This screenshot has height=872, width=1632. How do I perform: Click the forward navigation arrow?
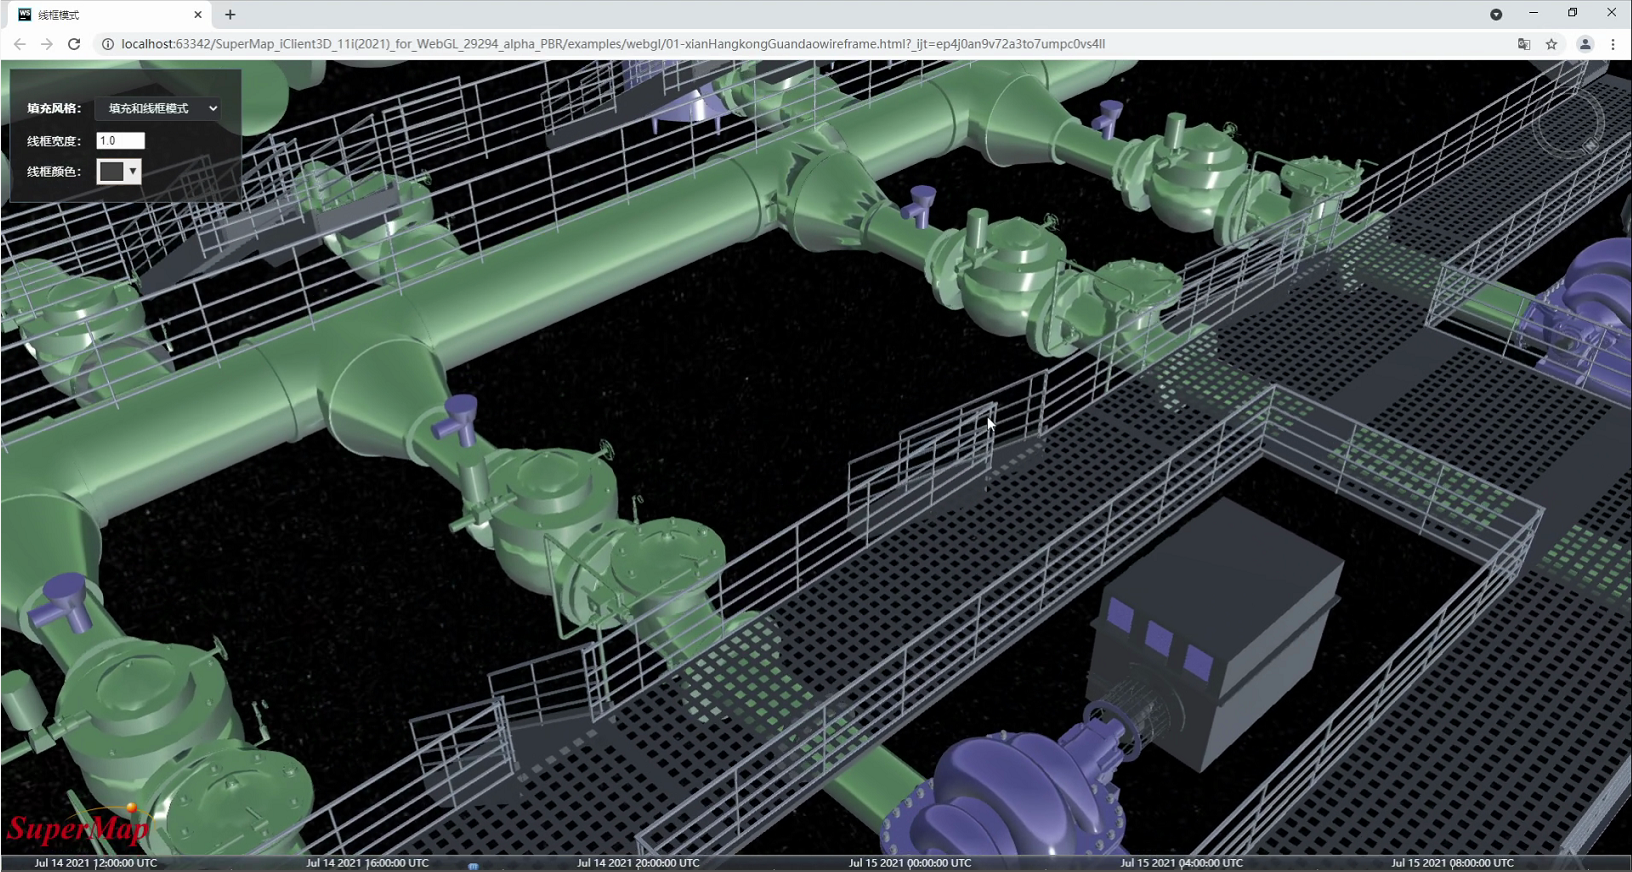coord(47,44)
